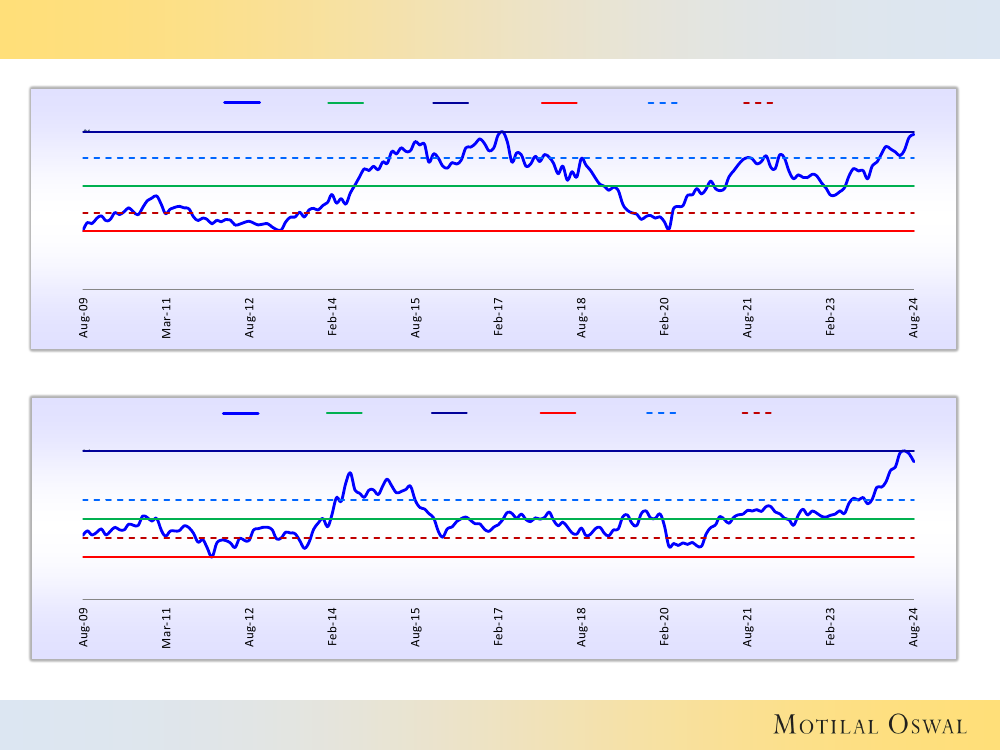Viewport: 1000px width, 750px height.
Task: Click the green legend line in top chart
Action: tap(346, 102)
